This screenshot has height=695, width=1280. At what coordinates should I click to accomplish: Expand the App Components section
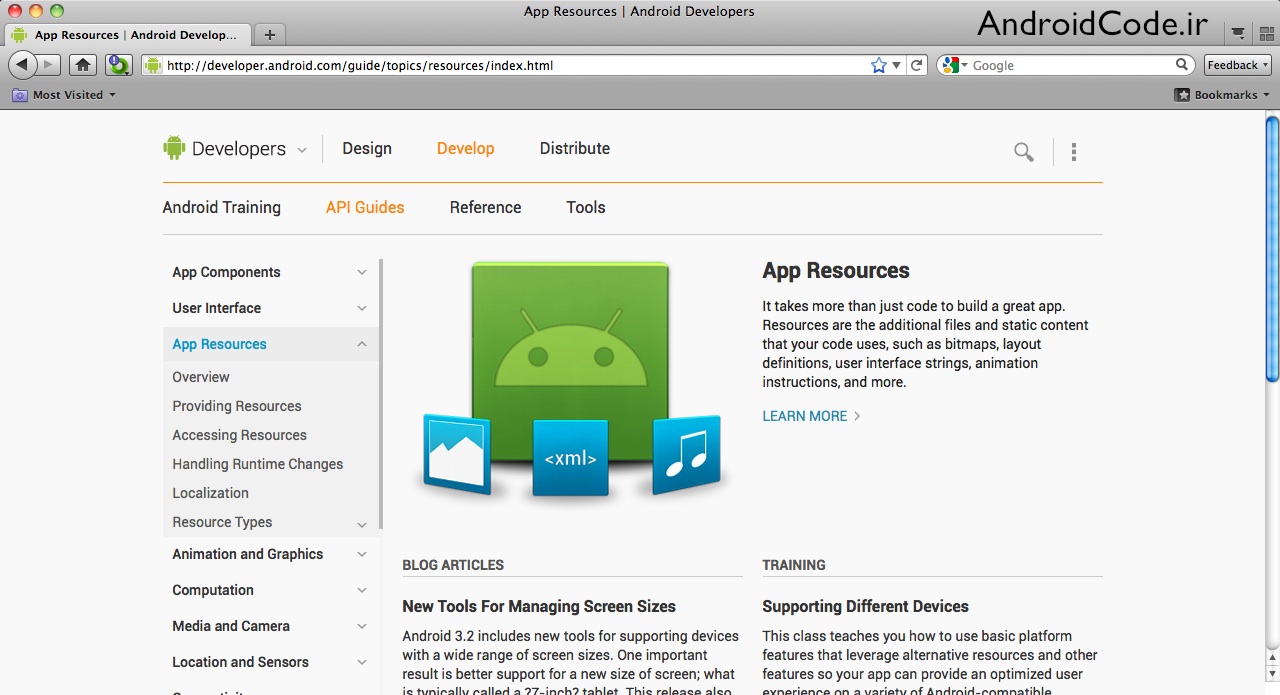362,272
